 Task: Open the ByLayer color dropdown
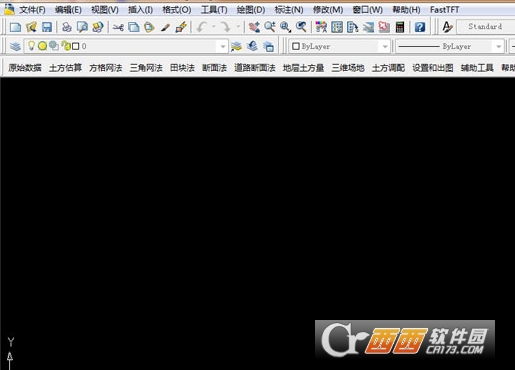click(x=385, y=46)
